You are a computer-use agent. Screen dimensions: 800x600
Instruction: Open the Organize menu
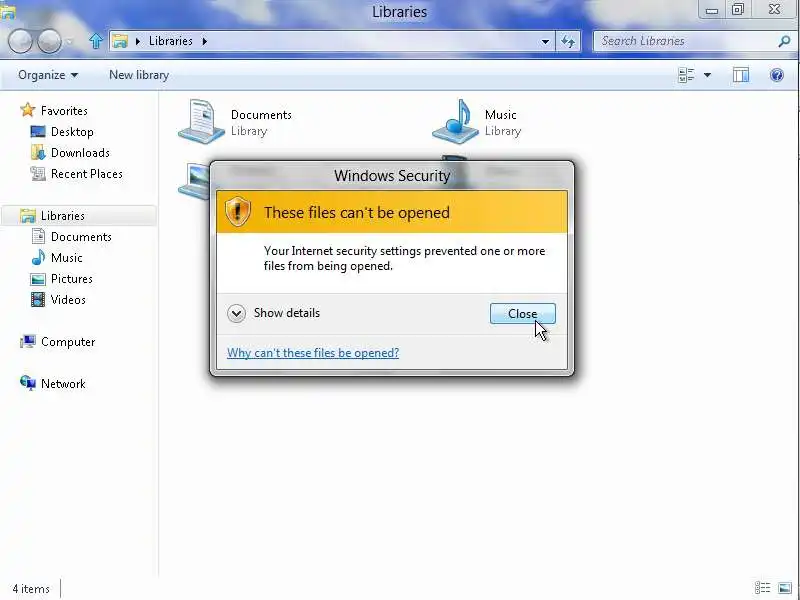(x=48, y=75)
